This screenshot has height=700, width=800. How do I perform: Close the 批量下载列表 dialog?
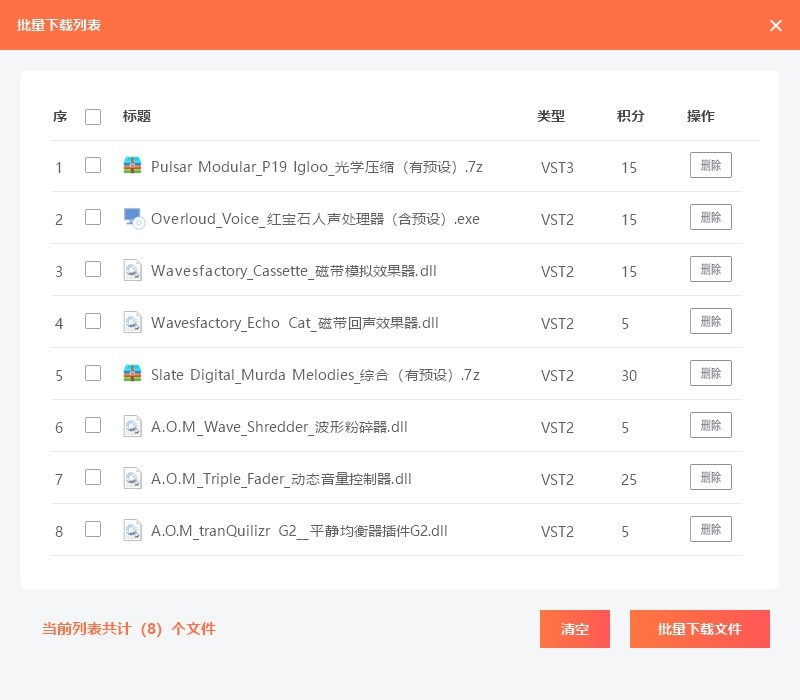(x=776, y=25)
